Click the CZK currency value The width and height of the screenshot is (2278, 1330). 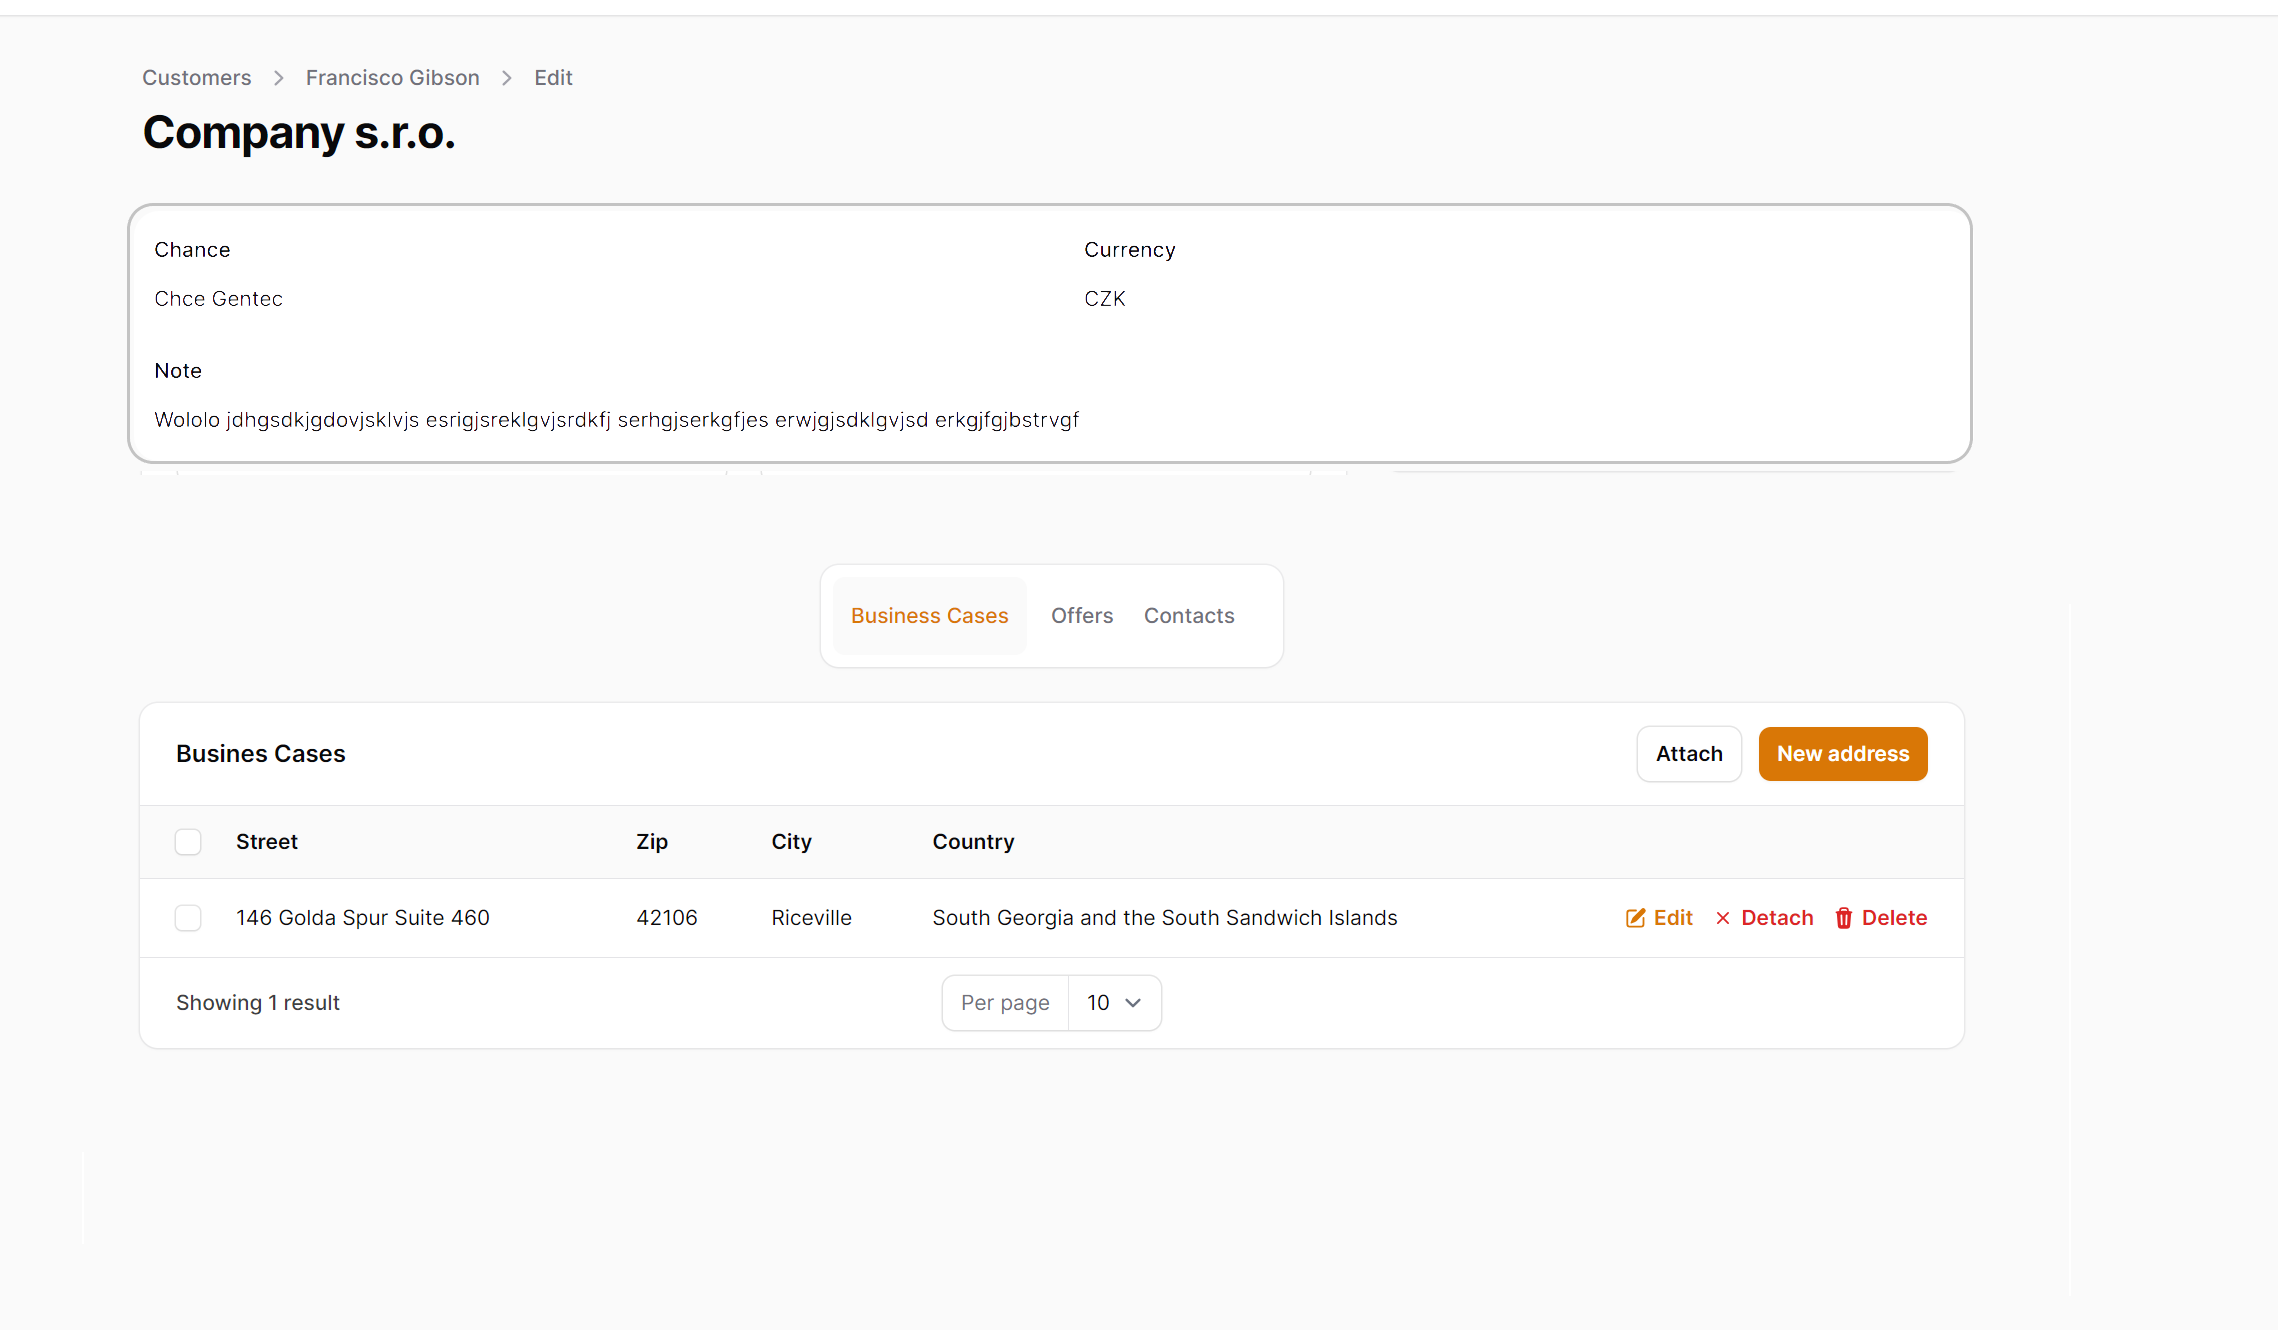1105,299
